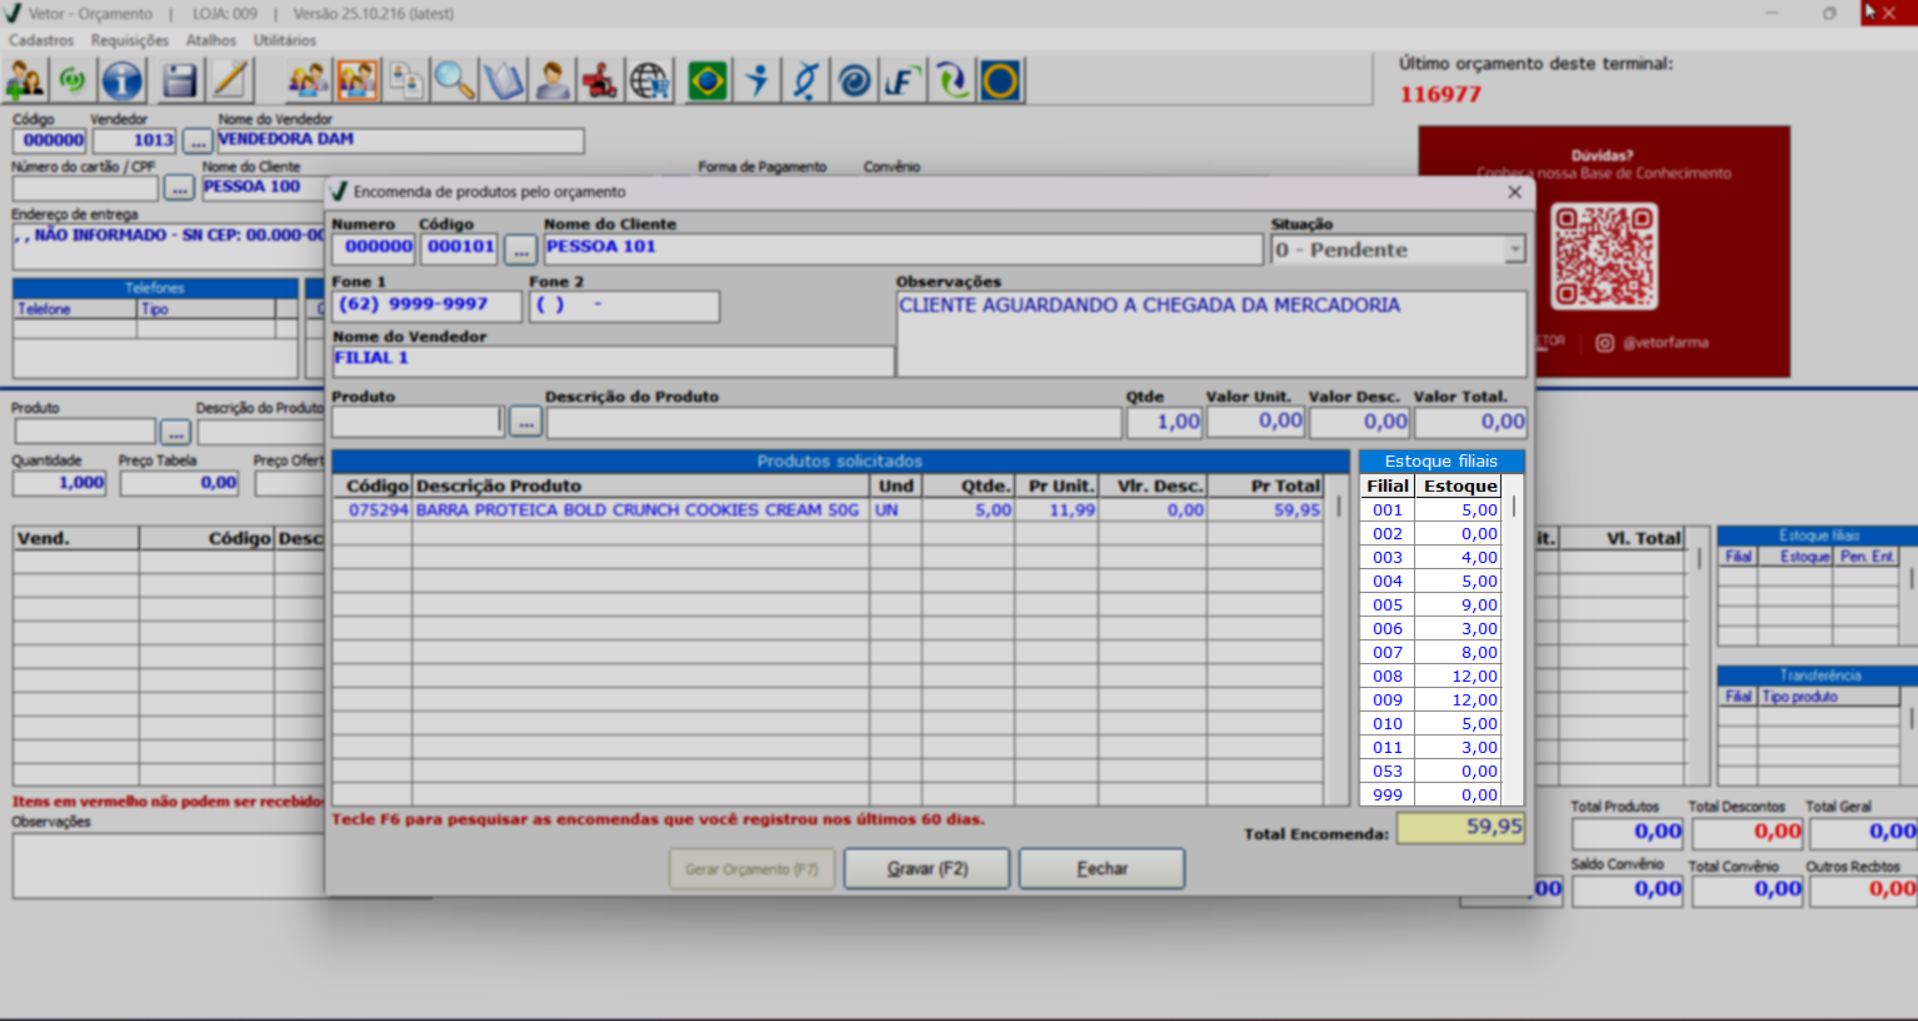Open the Cadastros menu
This screenshot has height=1021, width=1918.
point(41,40)
